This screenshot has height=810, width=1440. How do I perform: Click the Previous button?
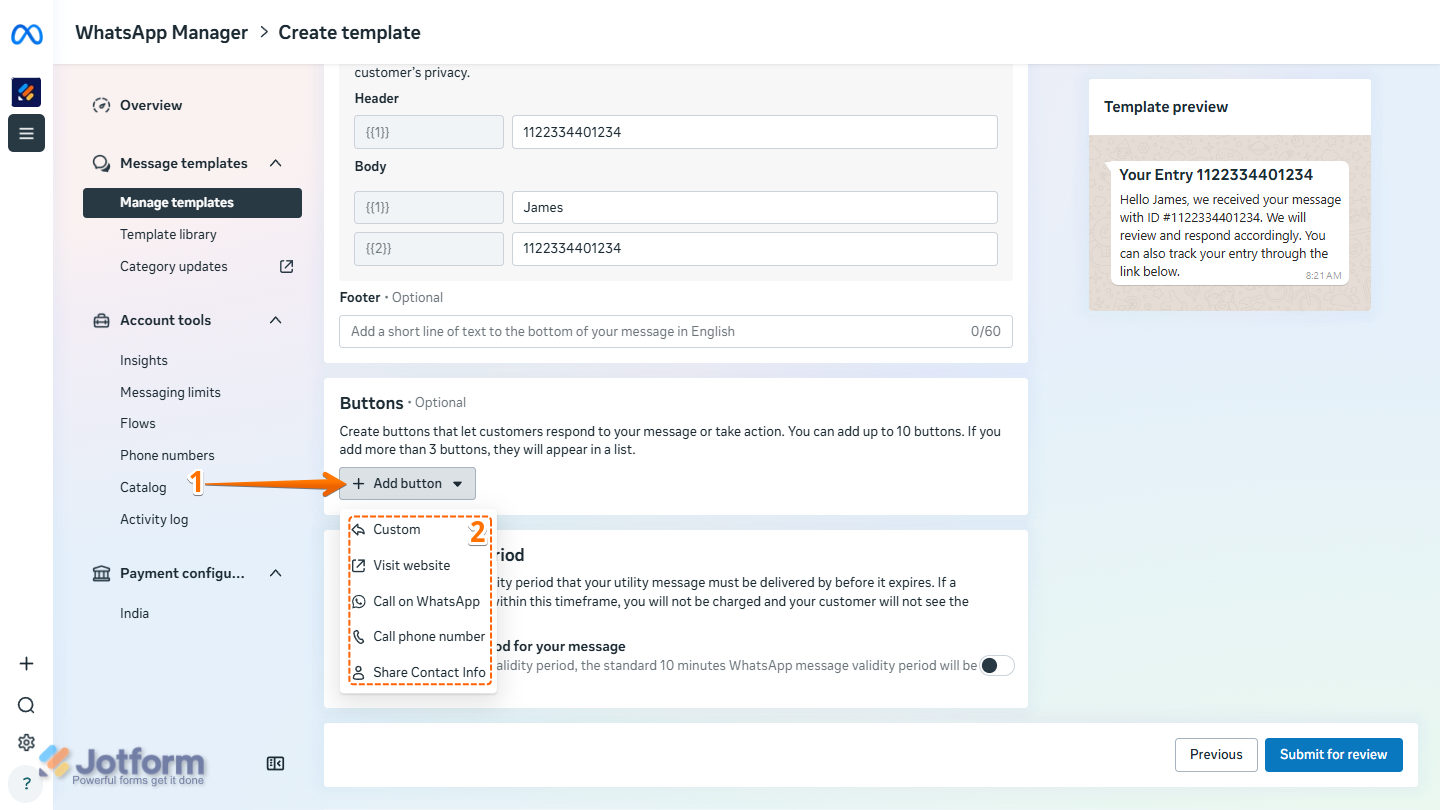[1216, 755]
